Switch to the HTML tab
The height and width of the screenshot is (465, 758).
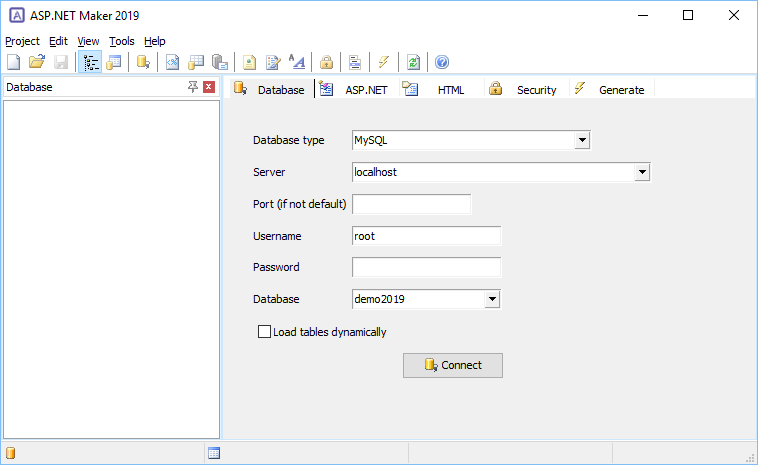pyautogui.click(x=442, y=89)
